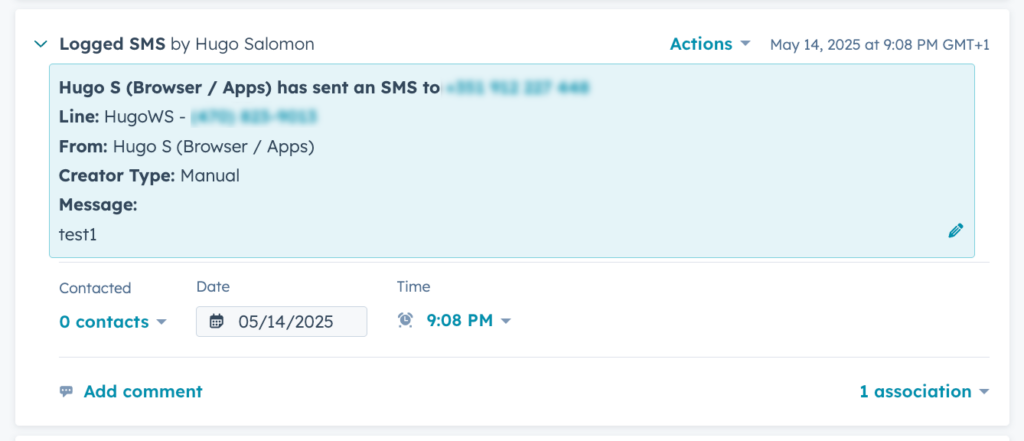Click the caret arrow after 1 association
This screenshot has height=441, width=1024.
(x=984, y=392)
